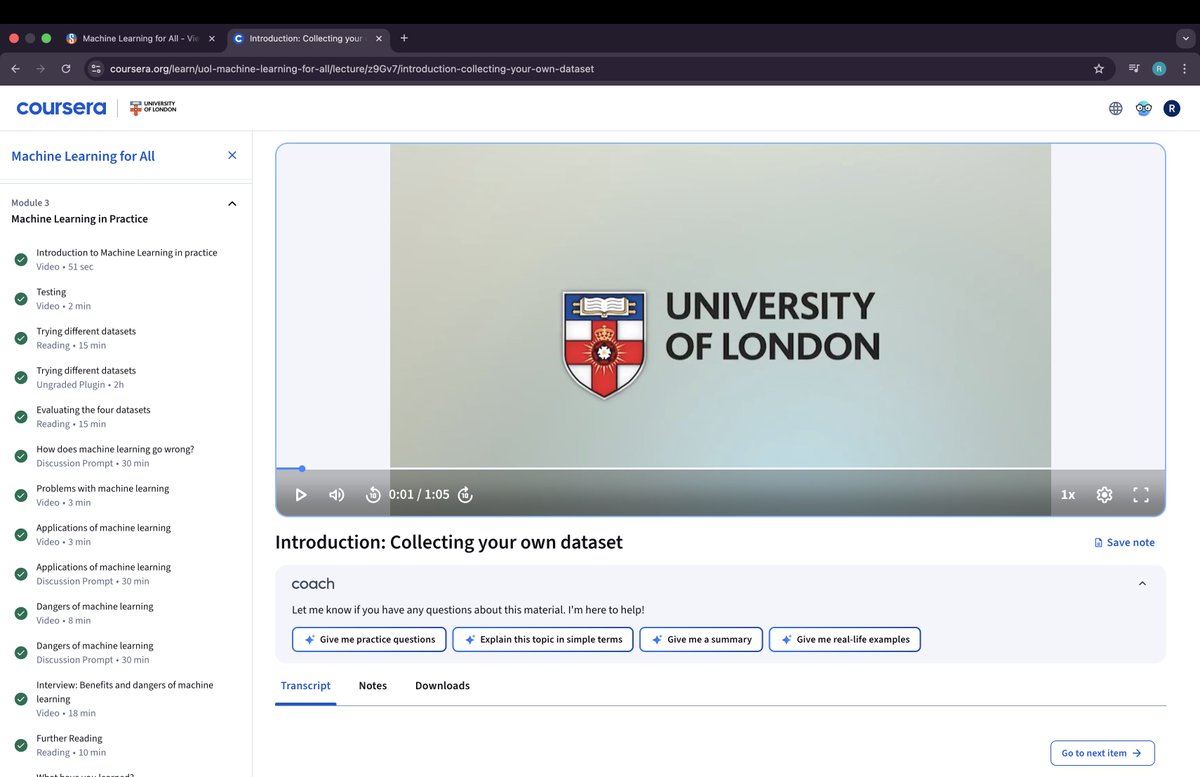Click the browser address bar URL
1200x777 pixels.
click(352, 69)
